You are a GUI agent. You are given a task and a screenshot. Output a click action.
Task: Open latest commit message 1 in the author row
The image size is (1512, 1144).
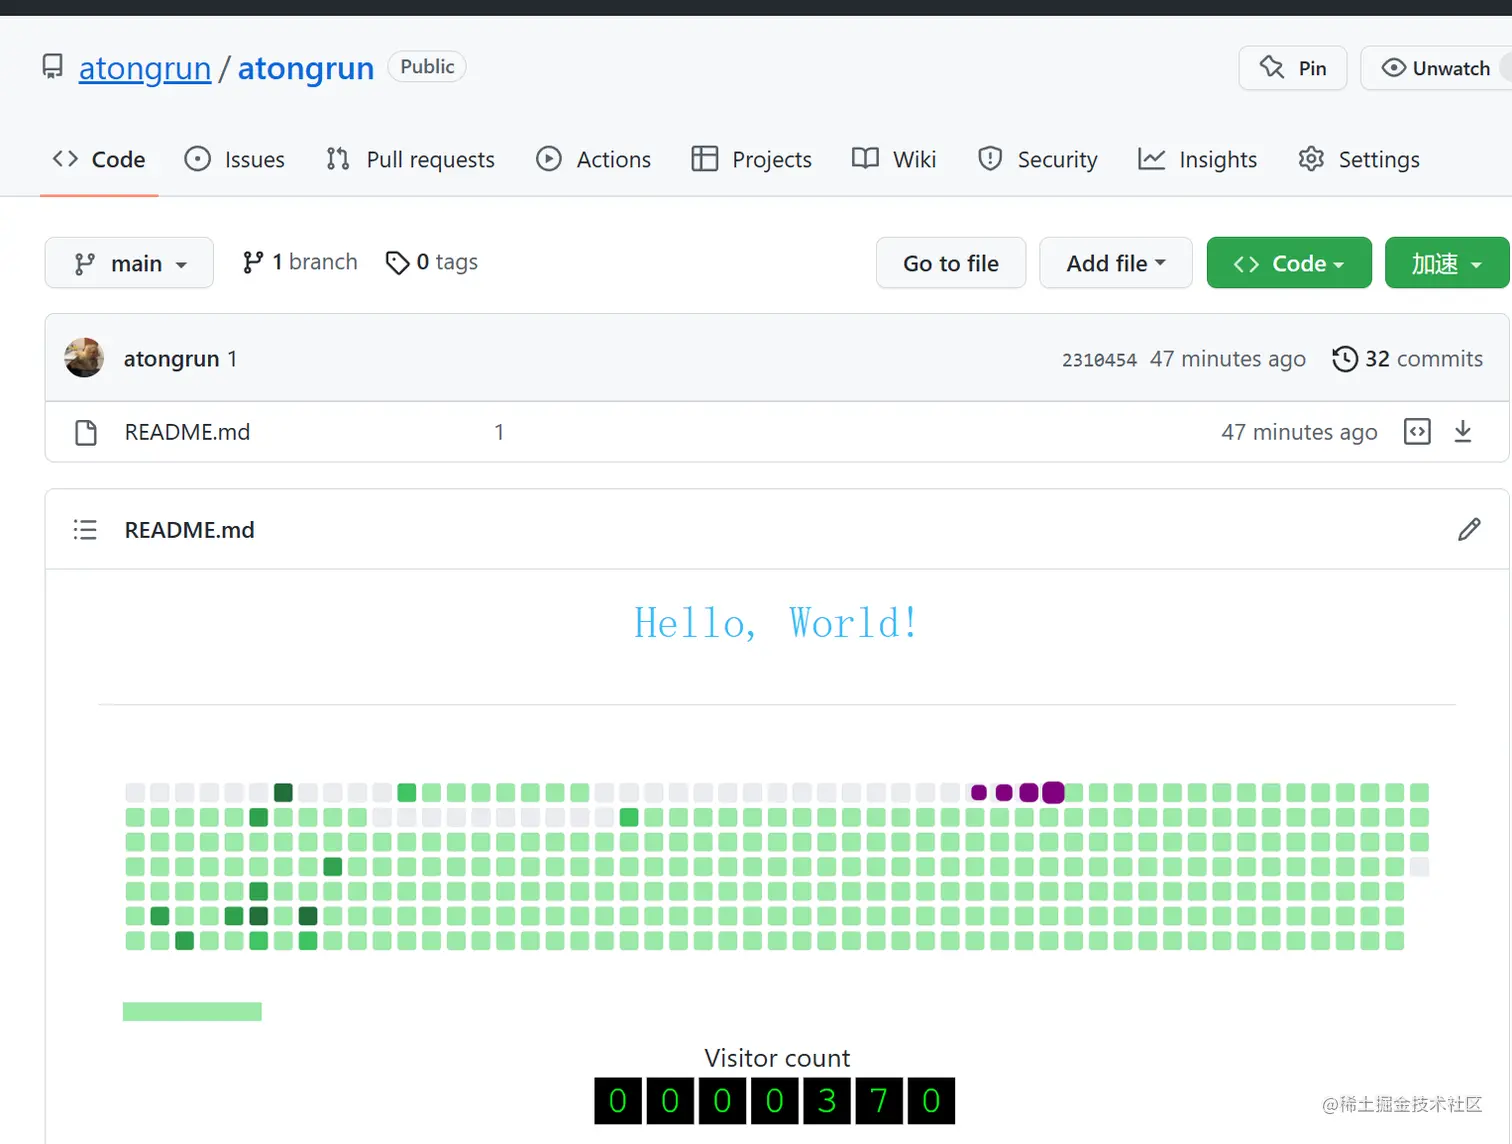click(232, 359)
